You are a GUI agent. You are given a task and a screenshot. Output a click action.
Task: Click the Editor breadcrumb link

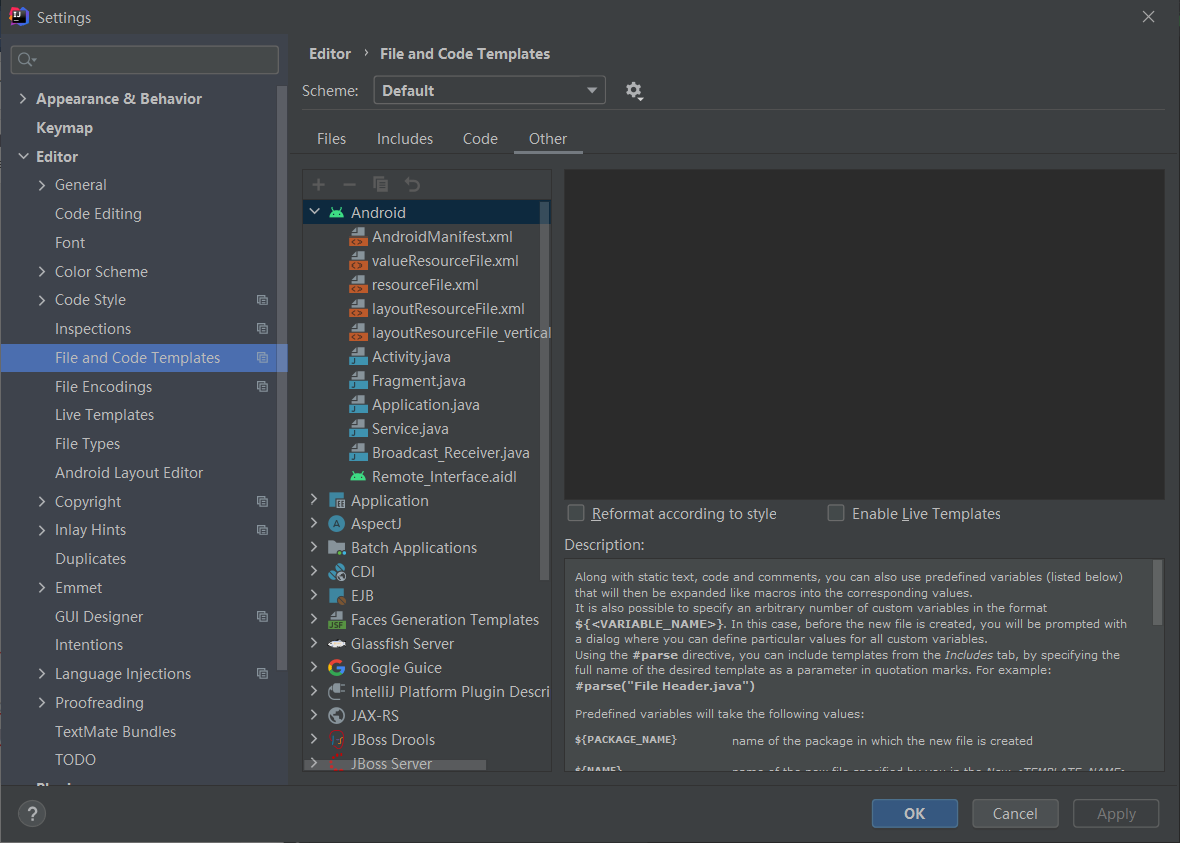[330, 54]
